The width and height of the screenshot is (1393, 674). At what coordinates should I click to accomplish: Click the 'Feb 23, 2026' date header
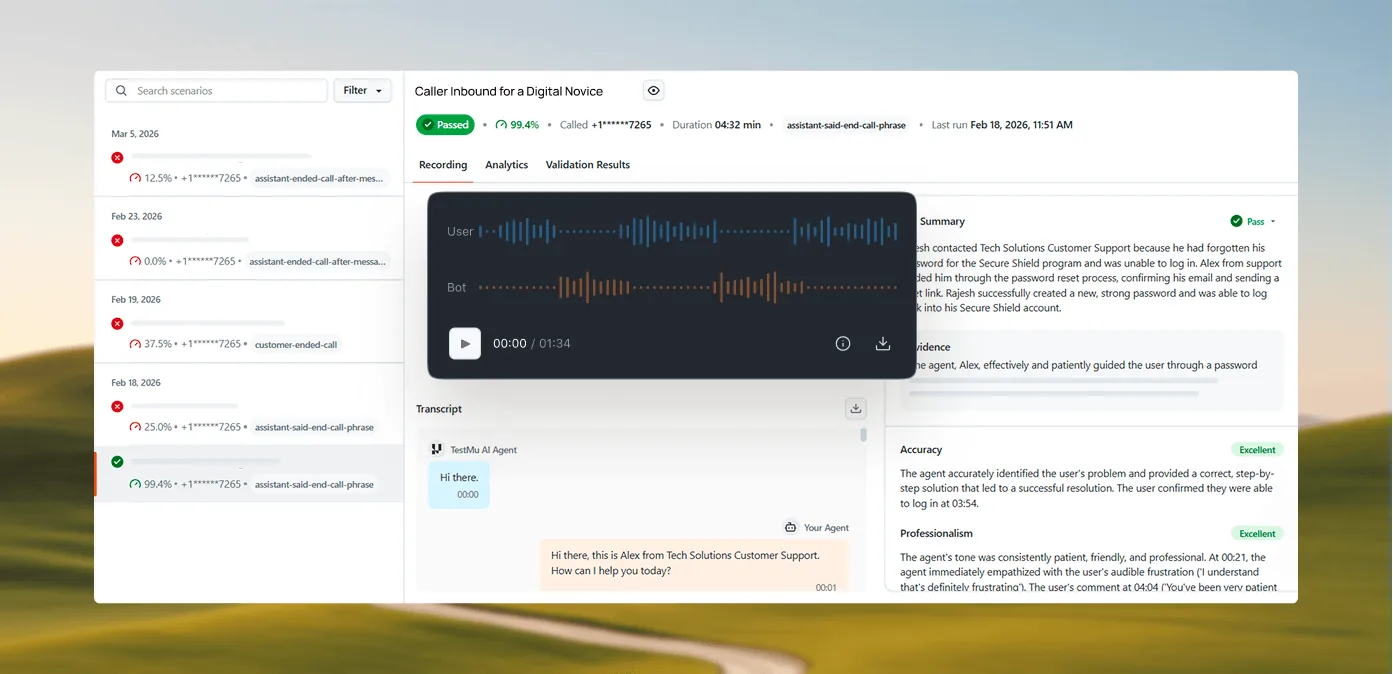pos(137,217)
